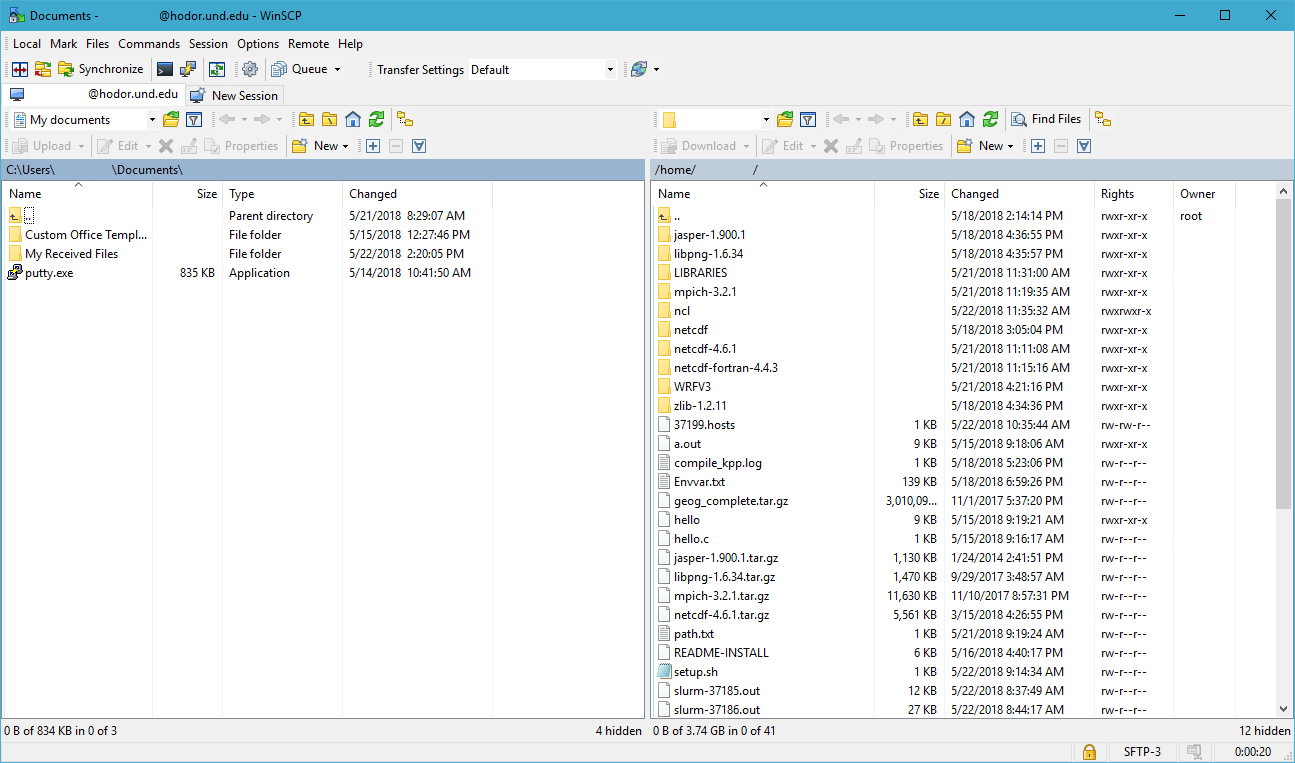Refresh the remote panel directory
This screenshot has height=763, width=1295.
pos(989,119)
